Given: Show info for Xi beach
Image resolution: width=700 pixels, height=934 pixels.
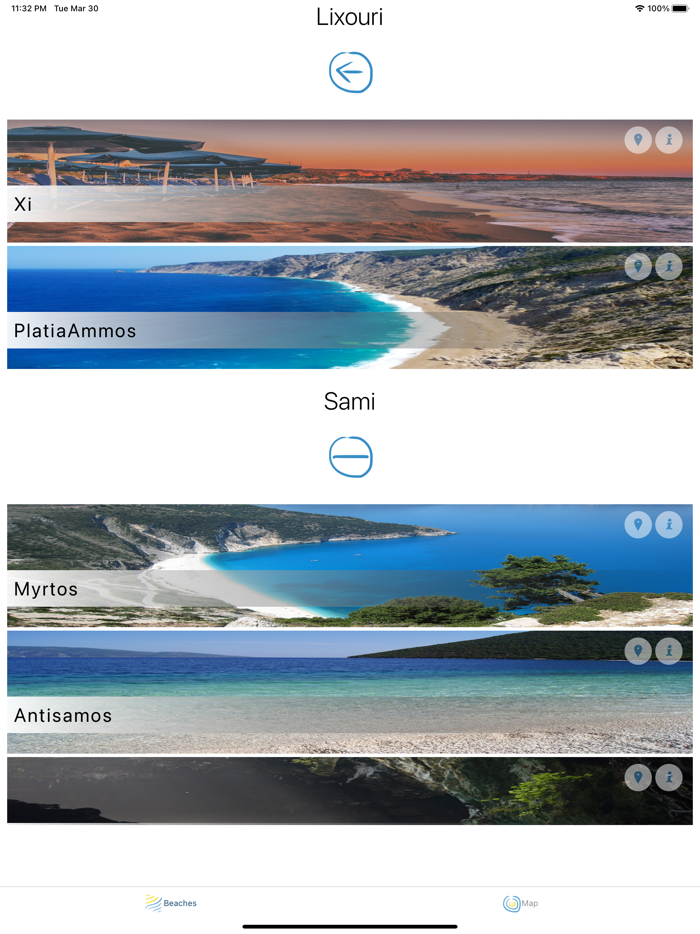Looking at the screenshot, I should click(669, 140).
